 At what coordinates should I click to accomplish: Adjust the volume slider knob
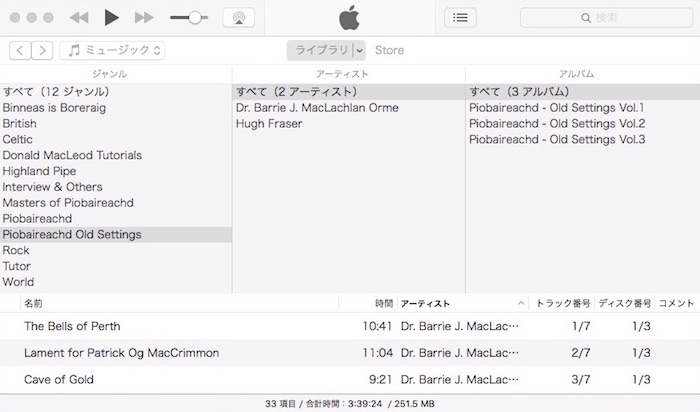click(x=193, y=18)
